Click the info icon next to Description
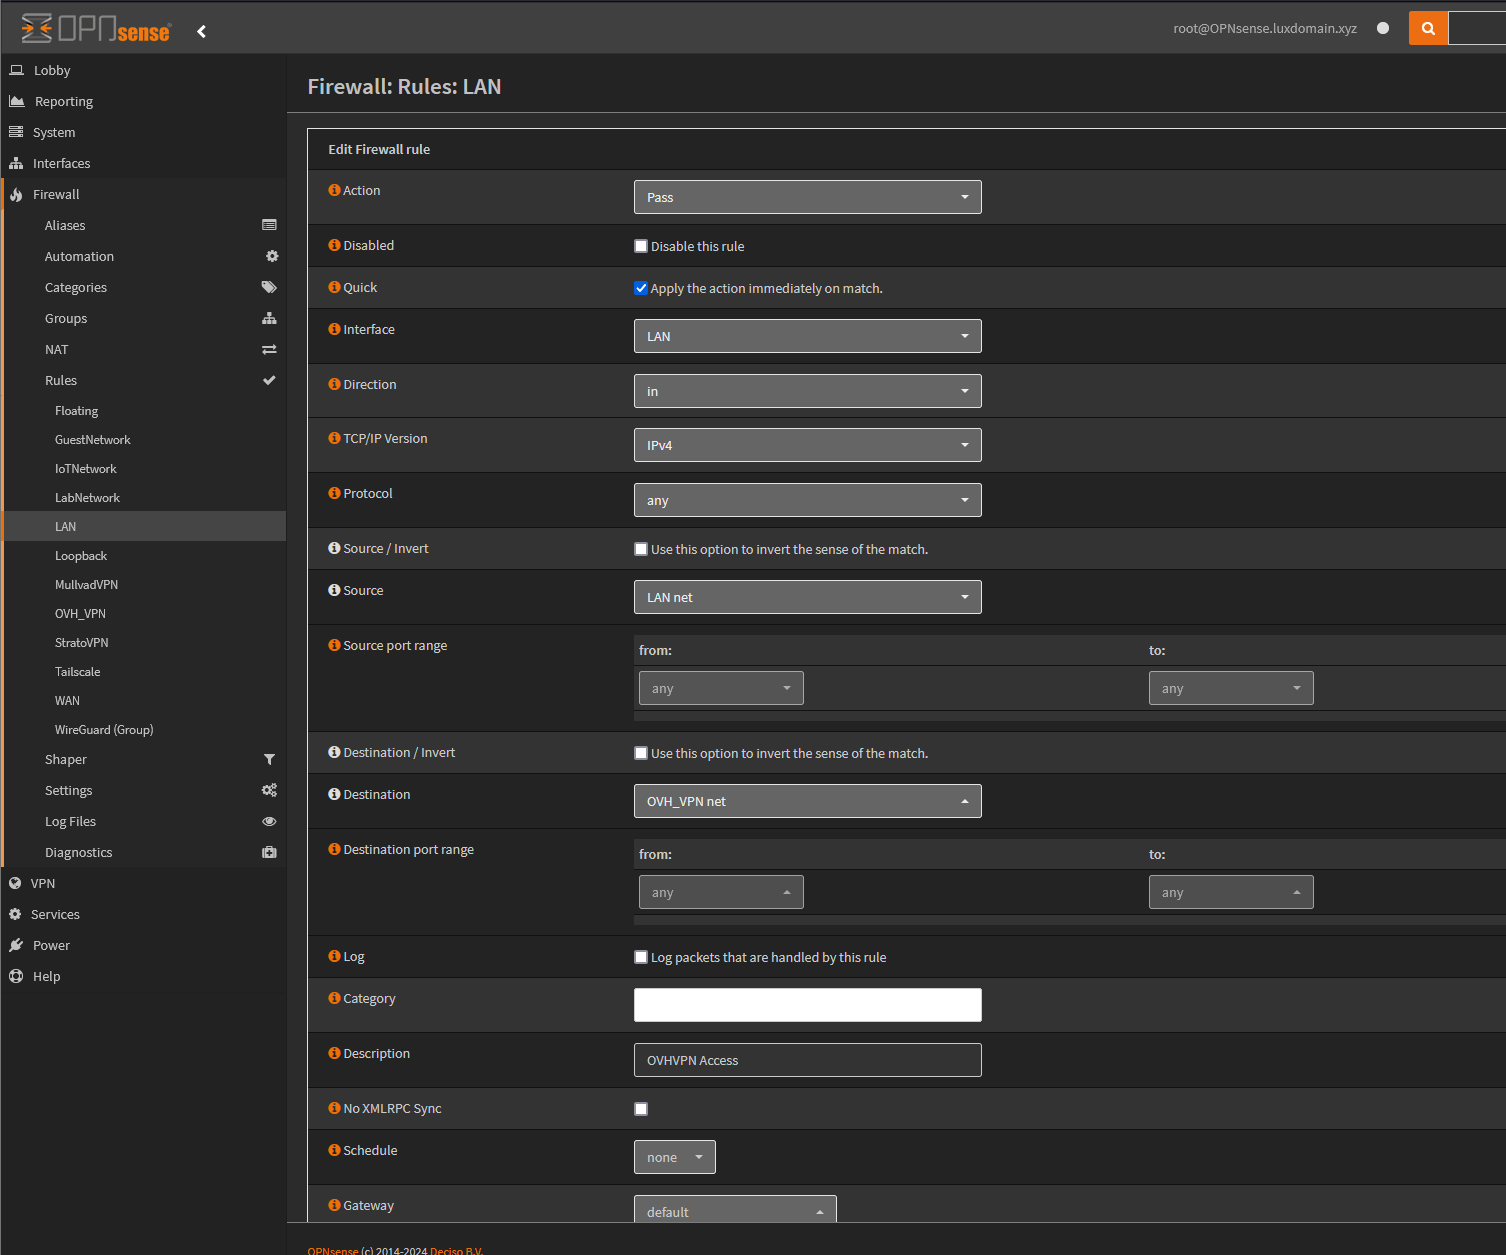This screenshot has height=1255, width=1506. click(334, 1053)
